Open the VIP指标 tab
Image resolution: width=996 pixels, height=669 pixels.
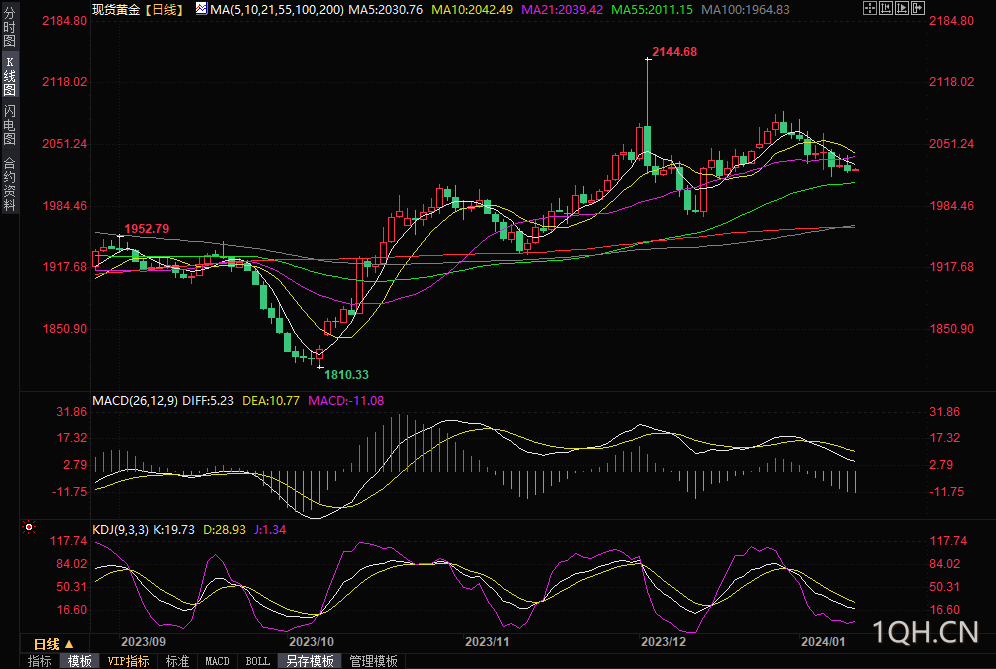128,661
